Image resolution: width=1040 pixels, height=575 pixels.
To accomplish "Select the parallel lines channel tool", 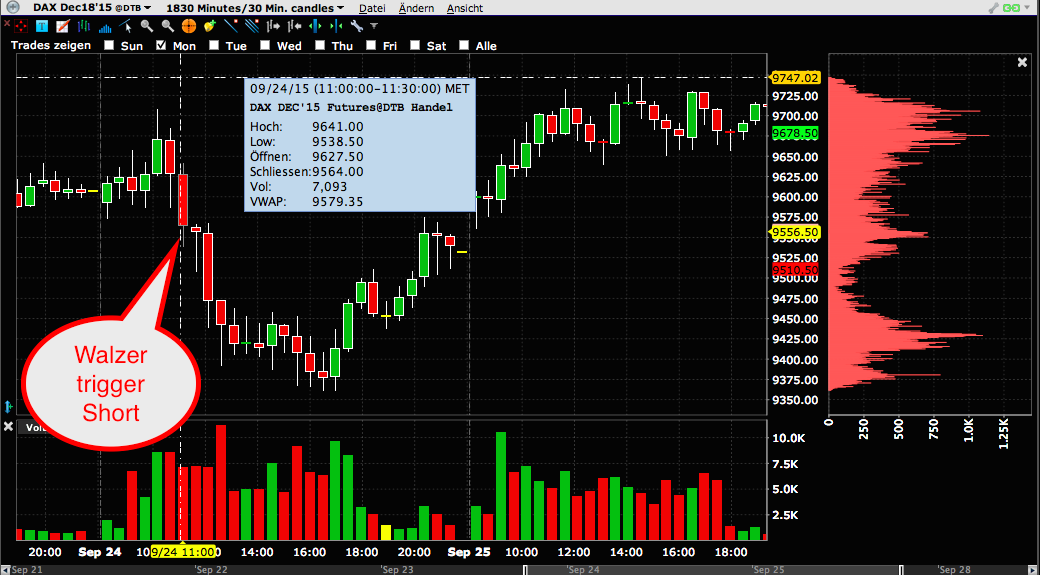I will (x=251, y=27).
